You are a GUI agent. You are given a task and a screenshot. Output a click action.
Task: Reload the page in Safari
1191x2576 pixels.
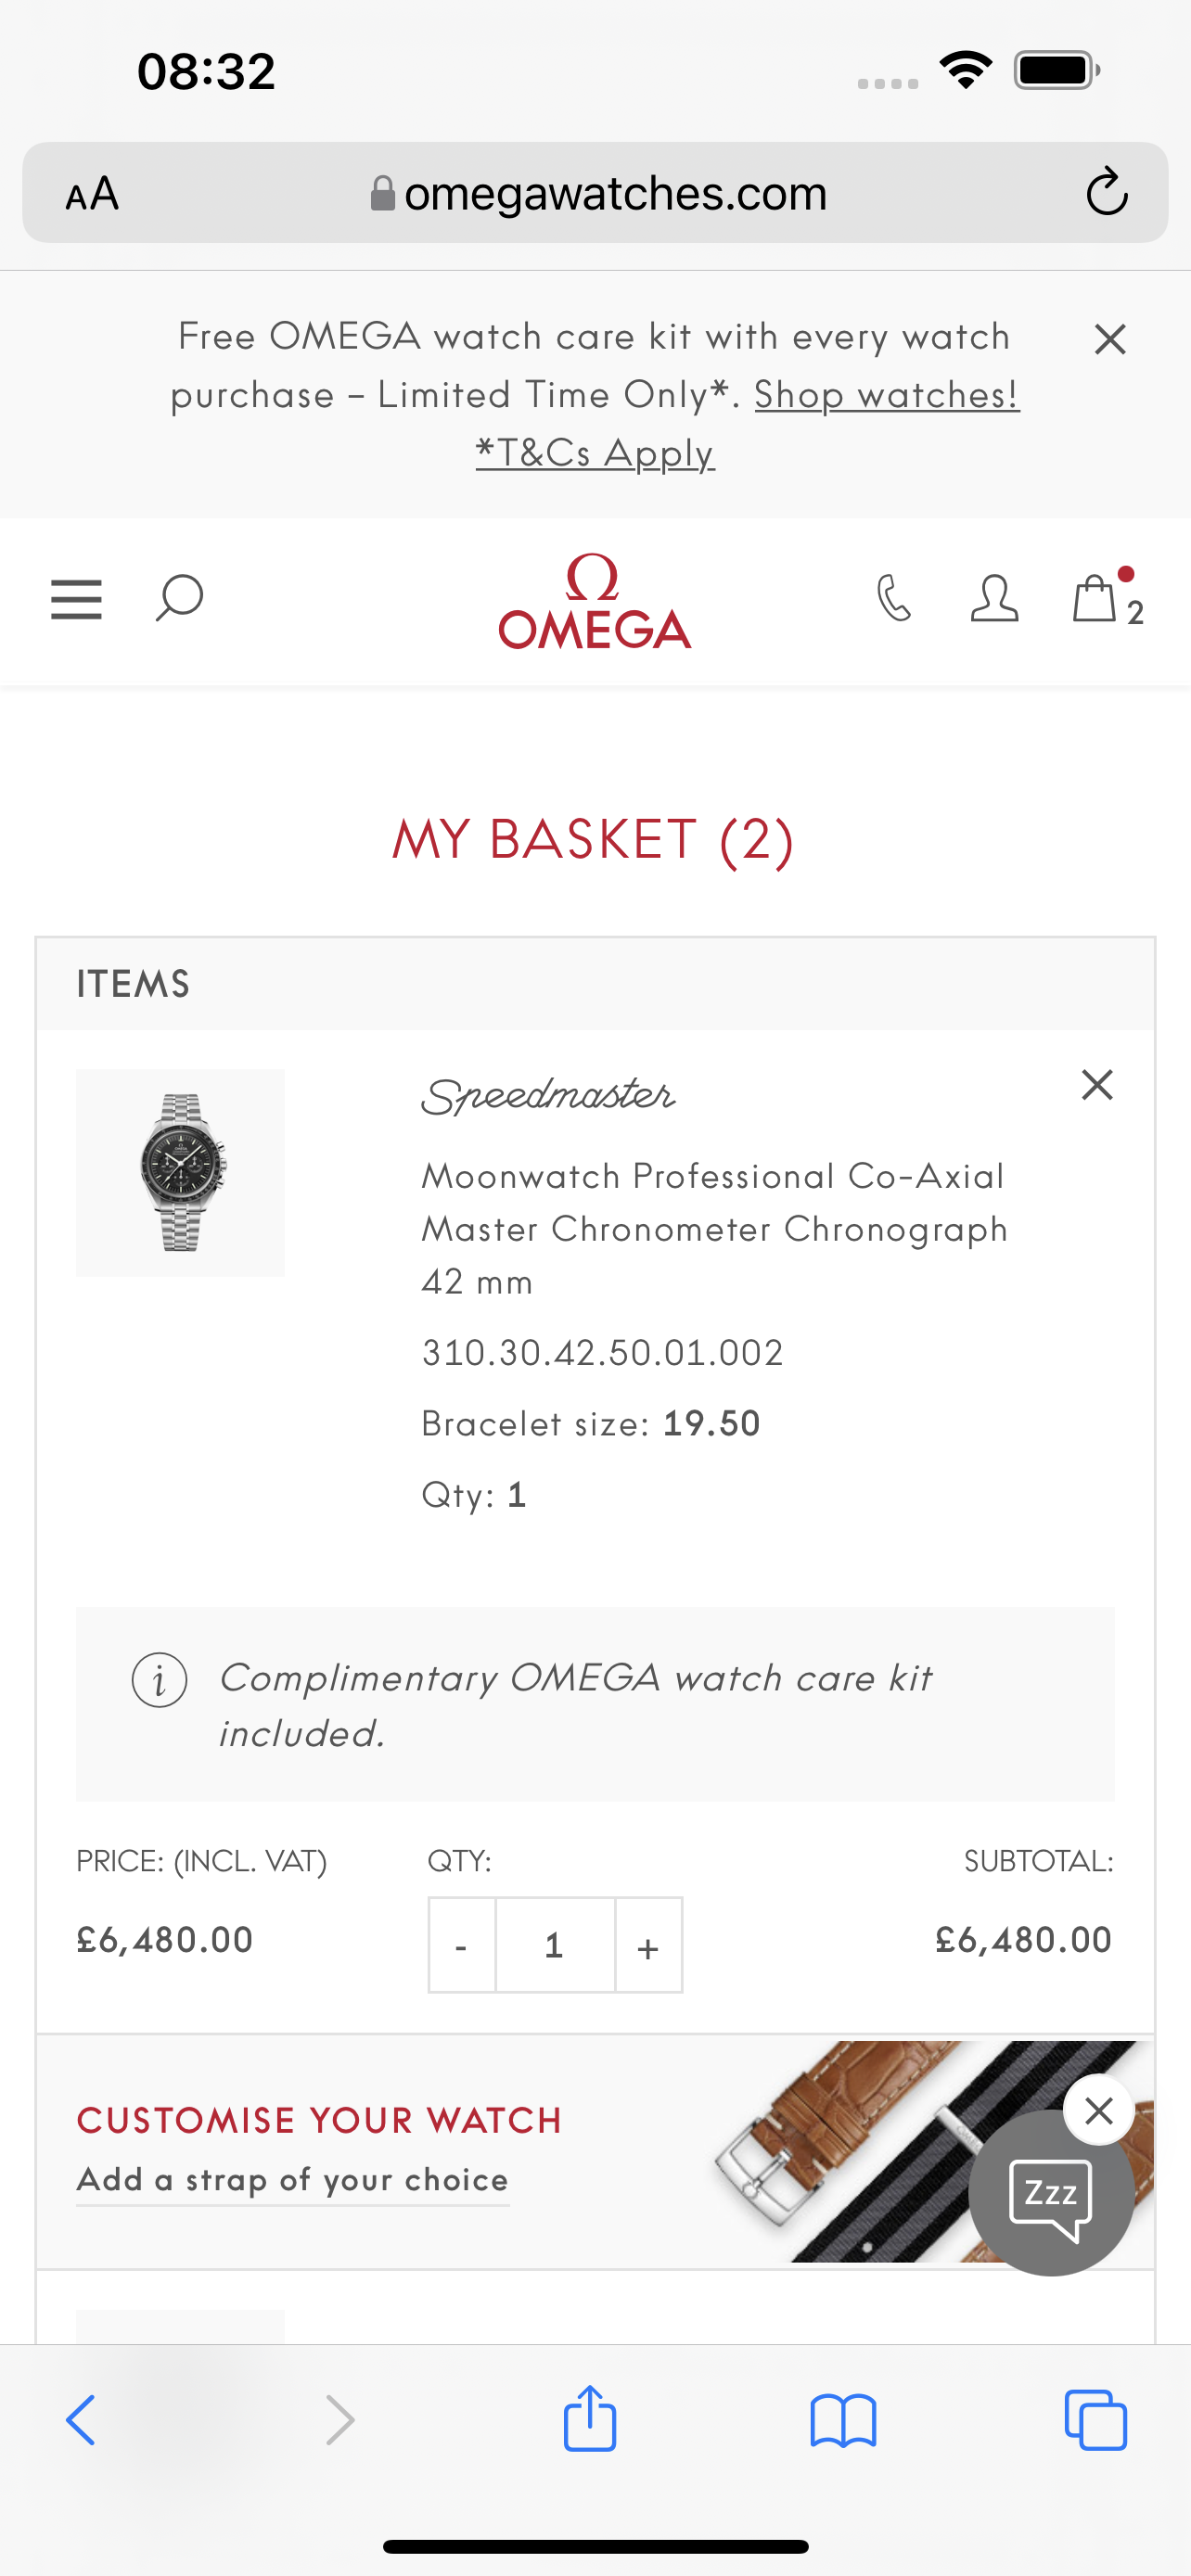pos(1107,192)
